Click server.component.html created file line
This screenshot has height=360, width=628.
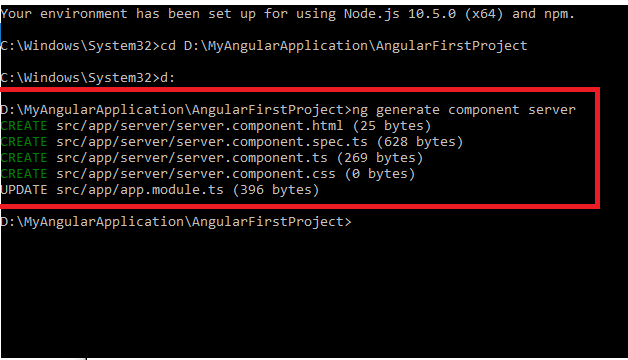215,126
